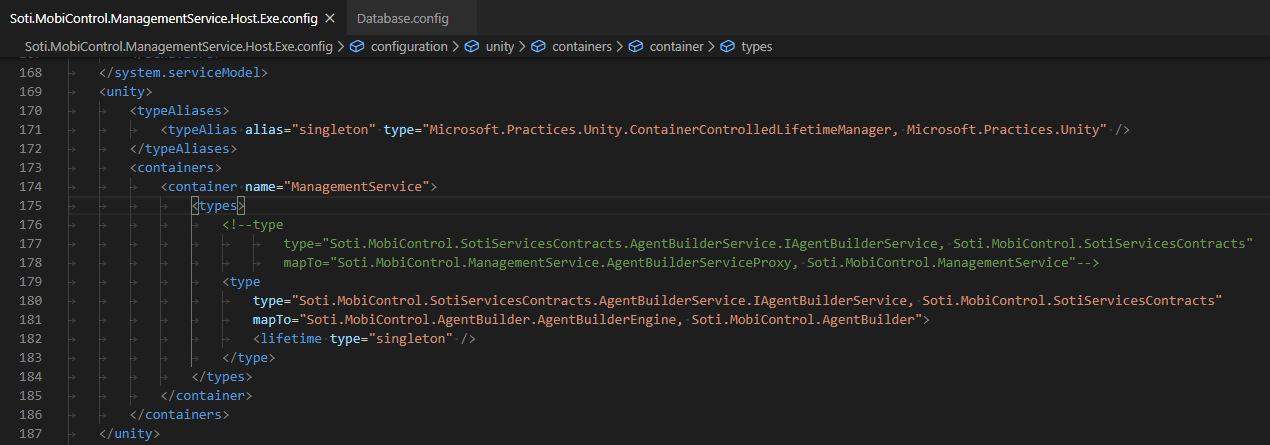Select the Soti.MobiControl.ManagementService.Host.Exe.config editor tab
Viewport: 1270px width, 445px height.
(163, 19)
